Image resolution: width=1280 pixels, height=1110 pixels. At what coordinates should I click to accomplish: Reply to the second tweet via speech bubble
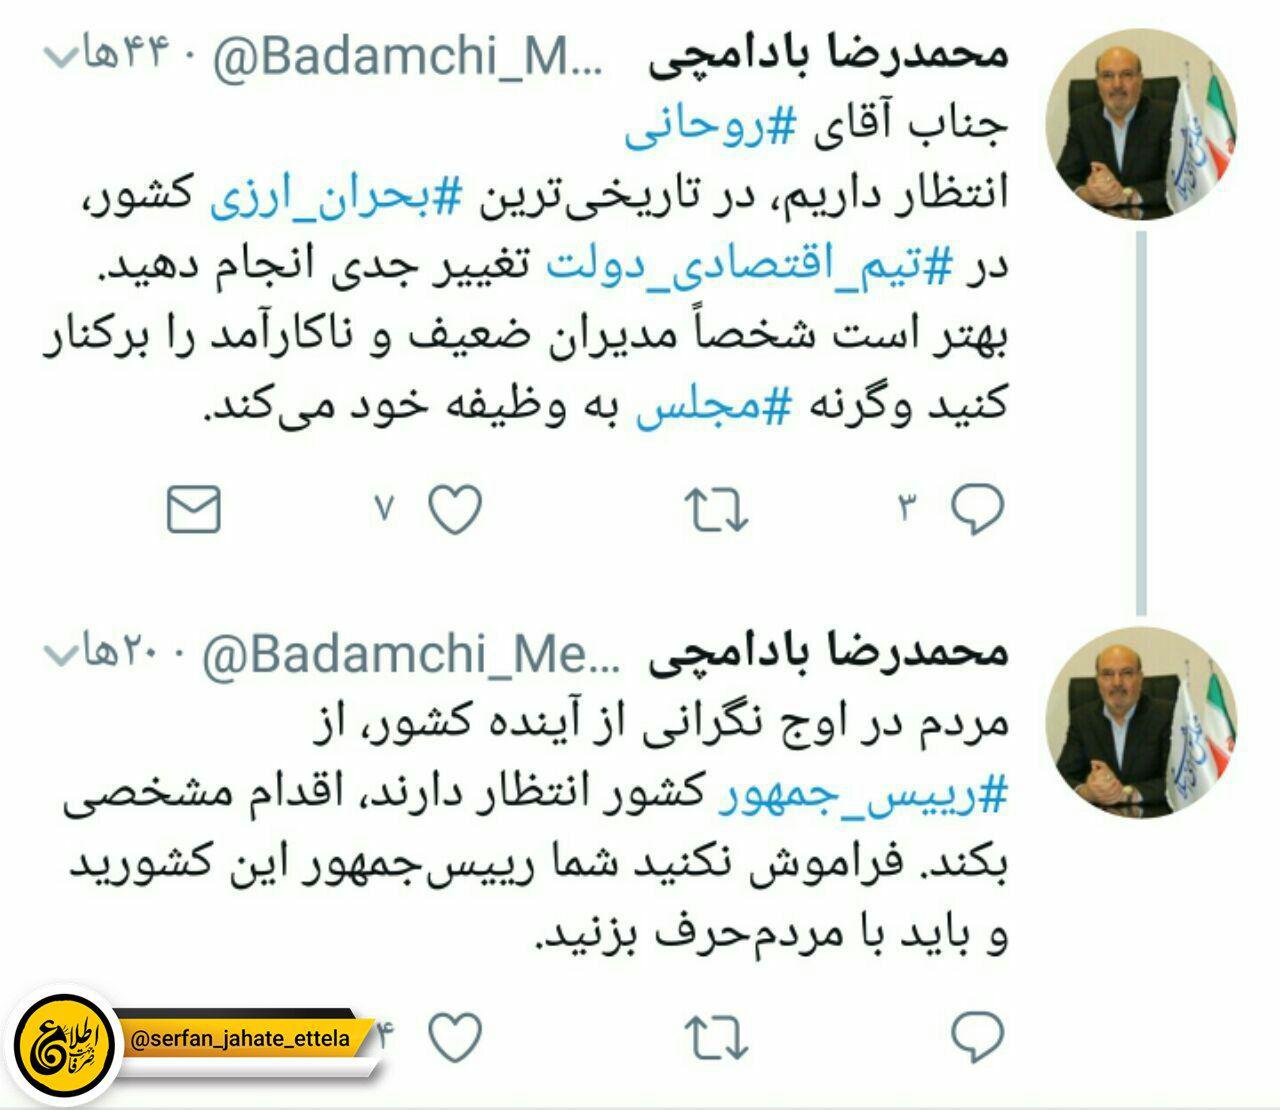click(x=977, y=1037)
